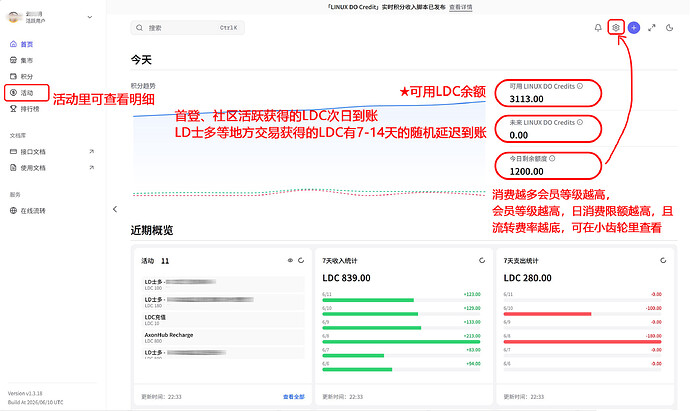This screenshot has width=690, height=411.
Task: Refresh the 7天支出统计 card
Action: coord(663,261)
